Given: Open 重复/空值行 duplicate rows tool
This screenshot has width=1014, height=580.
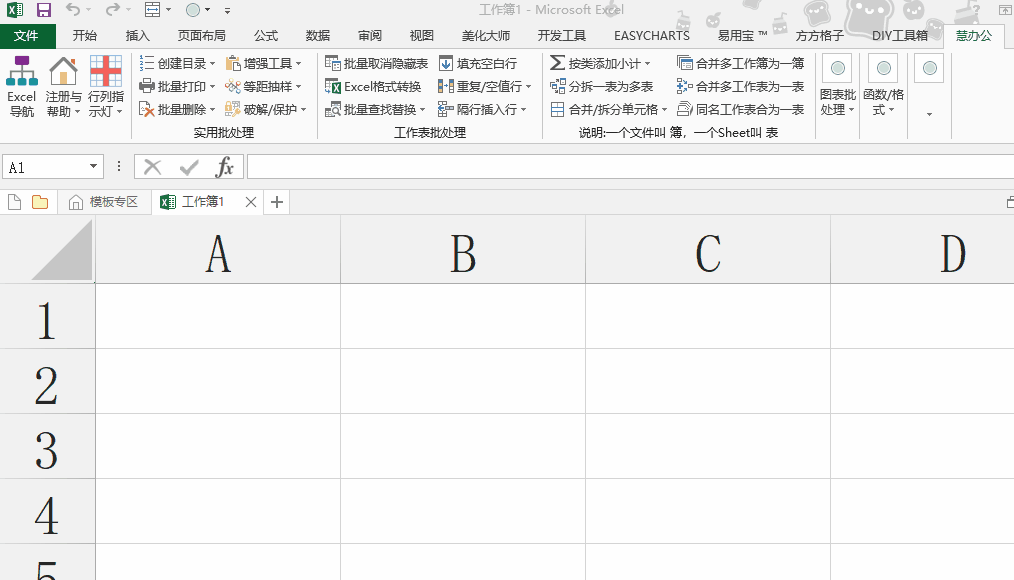Looking at the screenshot, I should (x=484, y=87).
